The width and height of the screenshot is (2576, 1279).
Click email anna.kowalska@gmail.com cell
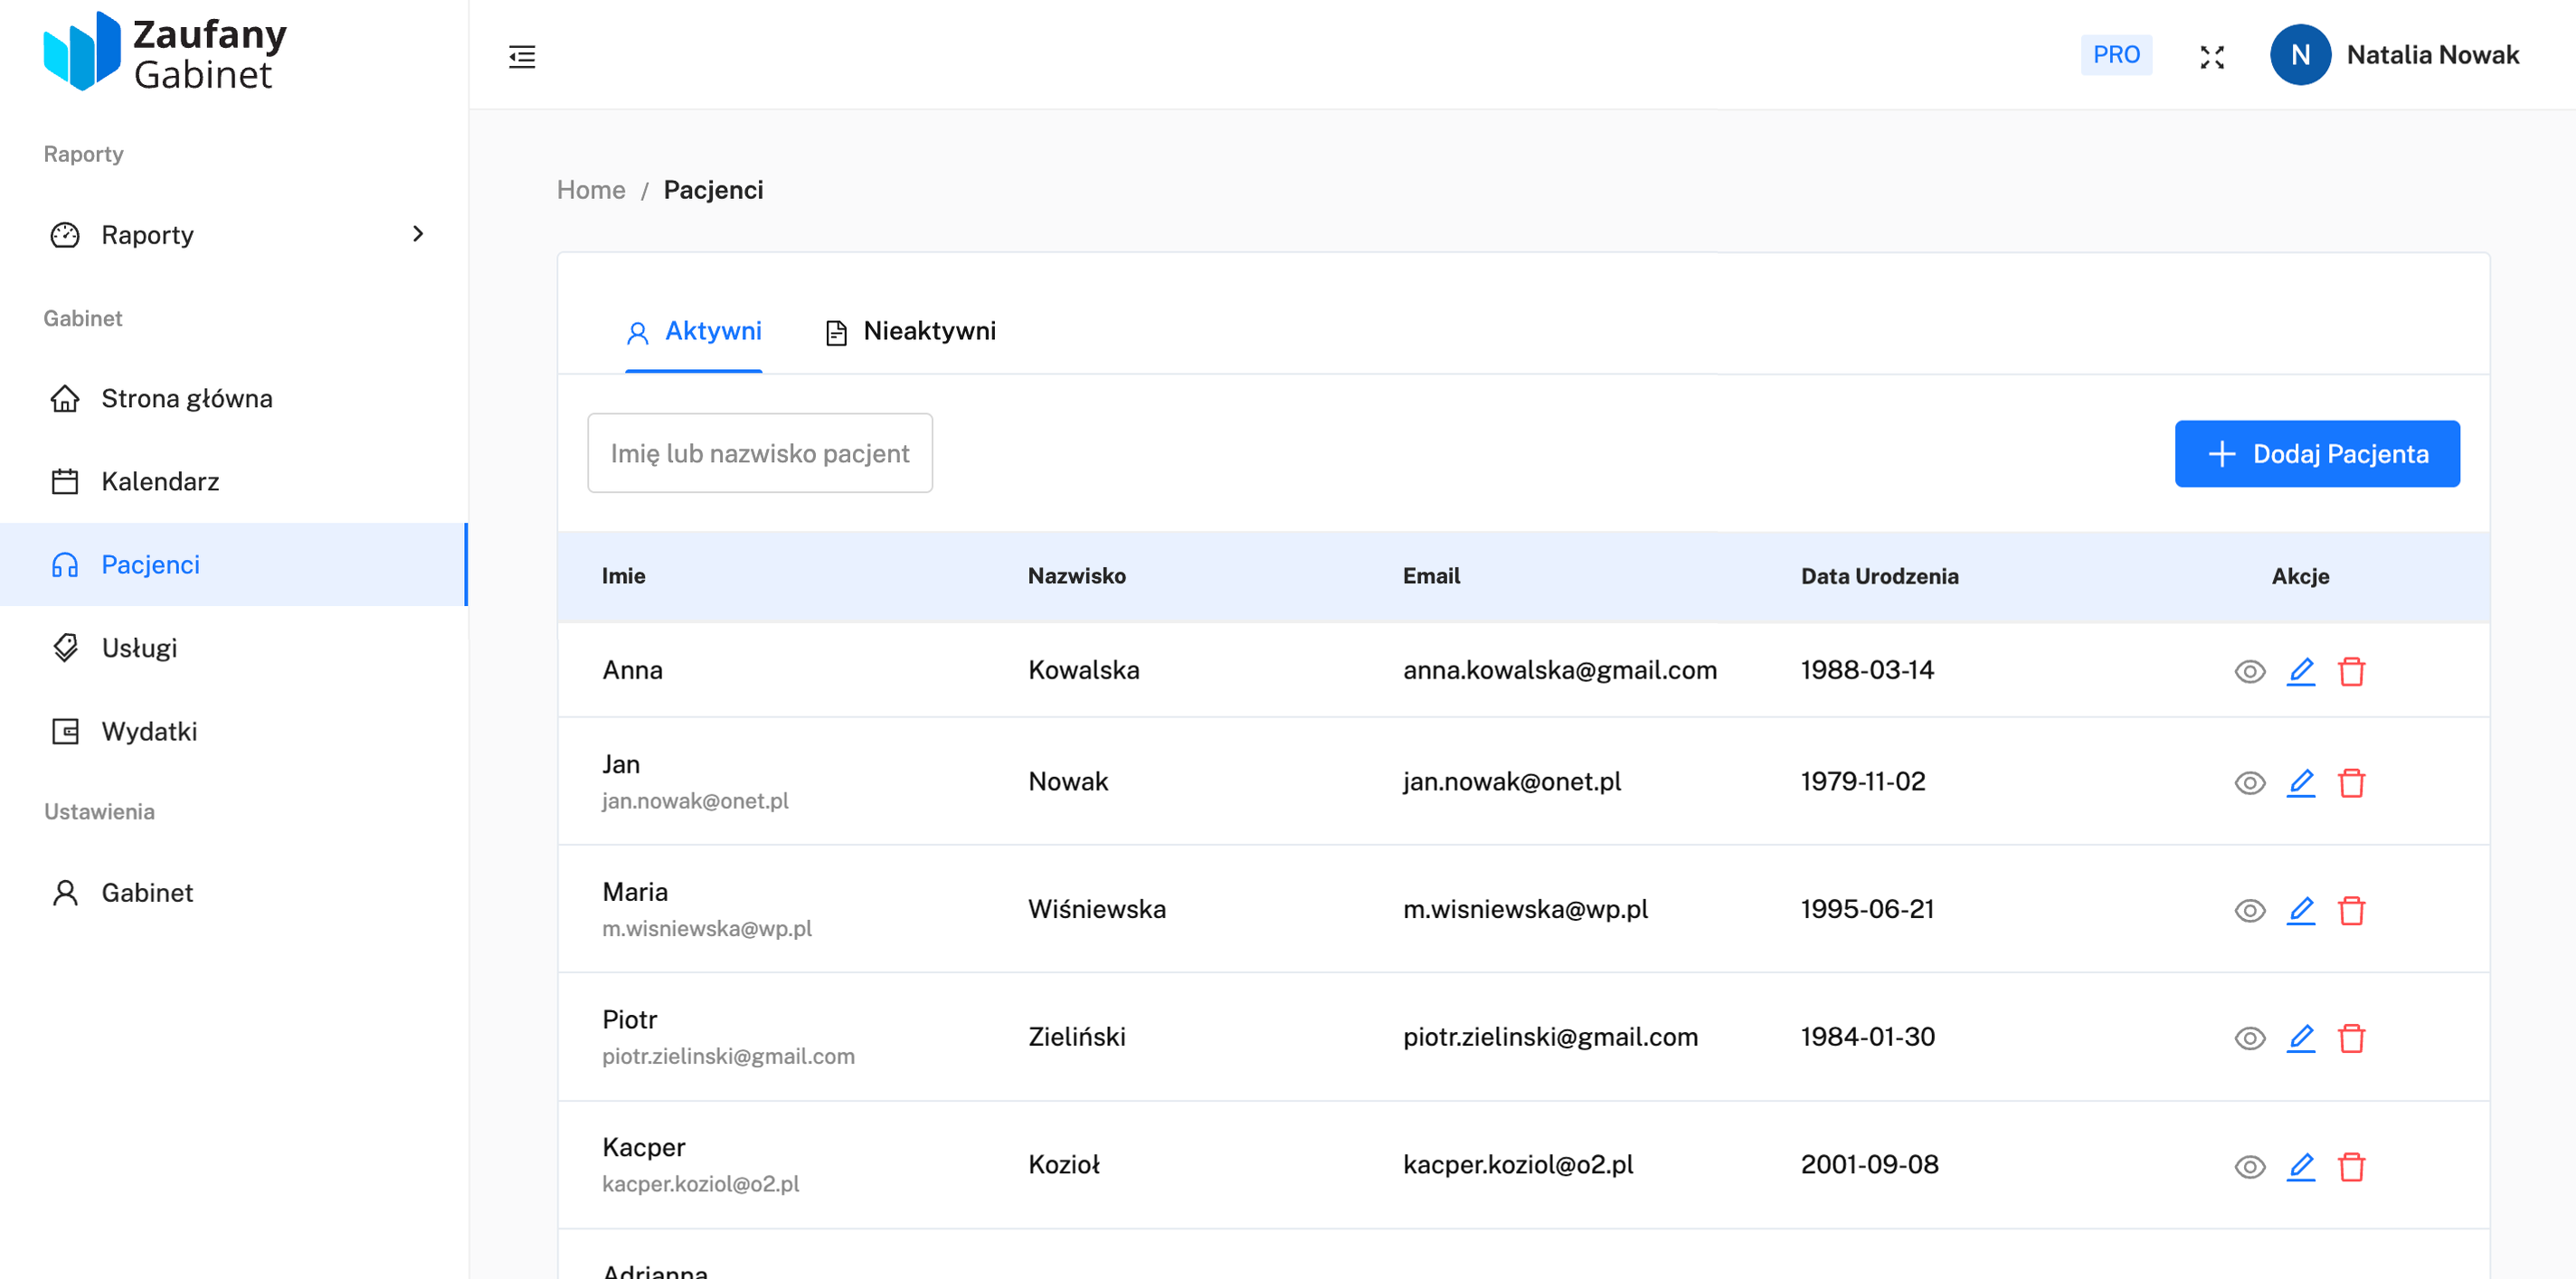[1560, 670]
